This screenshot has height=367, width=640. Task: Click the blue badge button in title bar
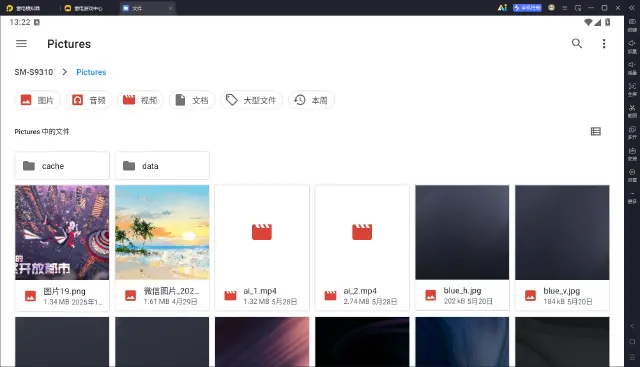point(527,8)
